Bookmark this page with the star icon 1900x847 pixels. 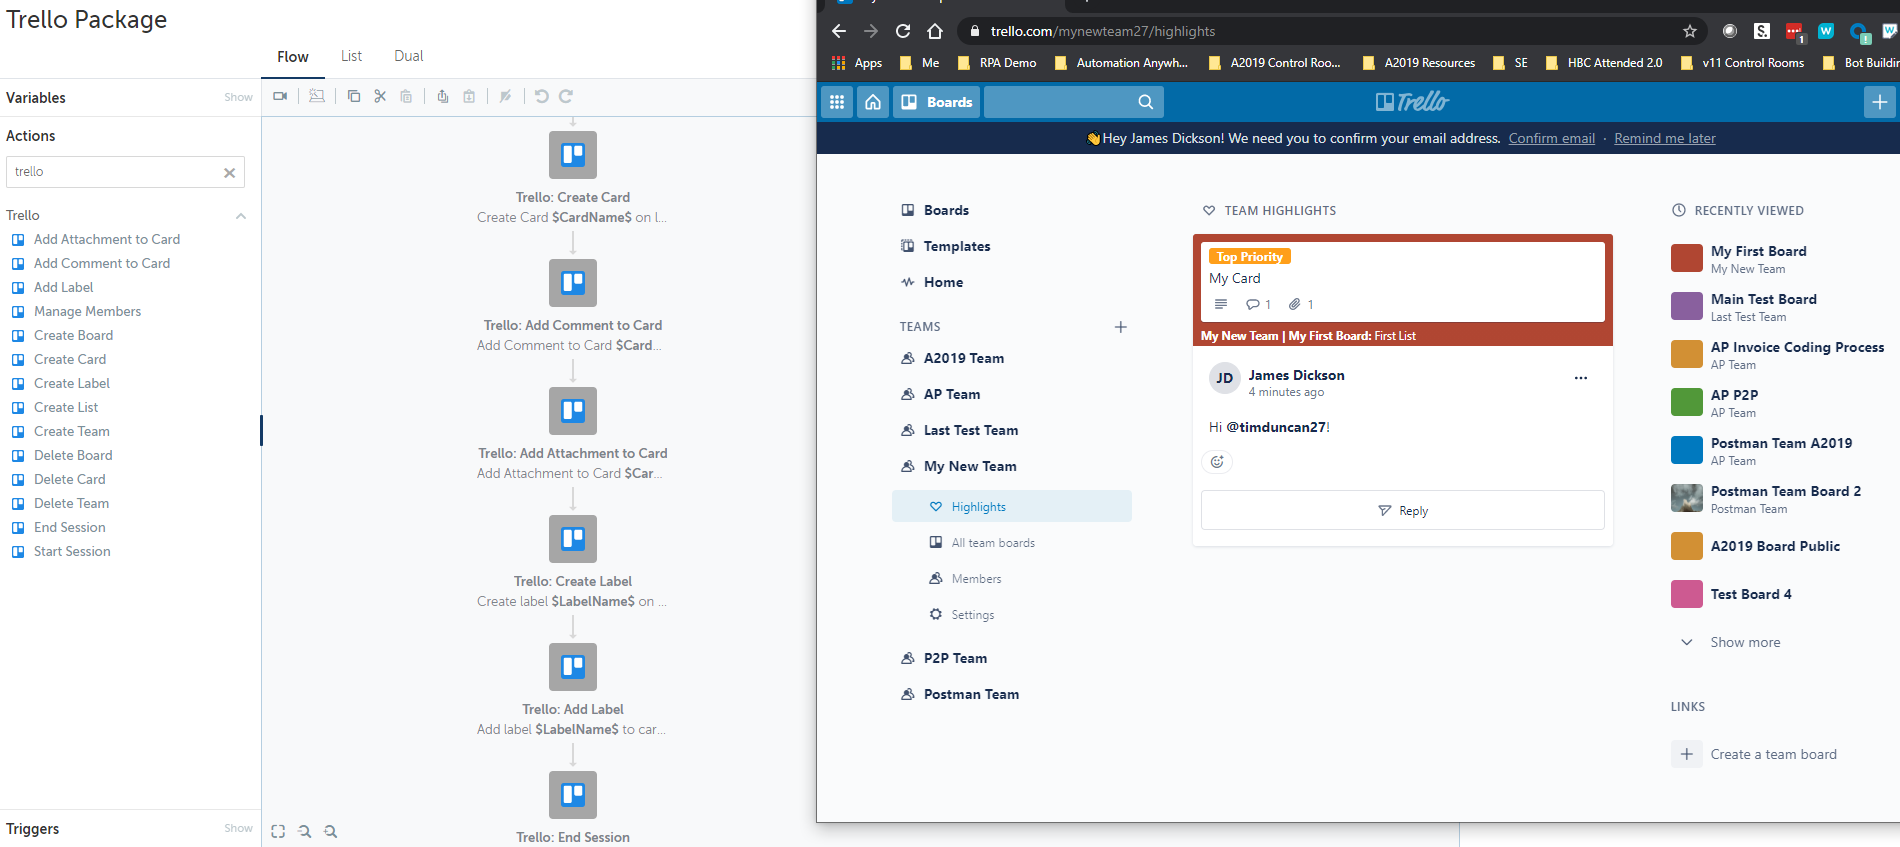click(1690, 31)
